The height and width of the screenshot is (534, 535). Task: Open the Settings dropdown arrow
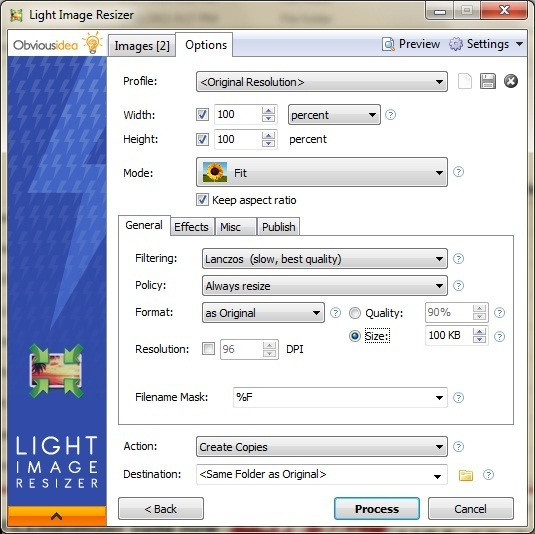pos(519,44)
